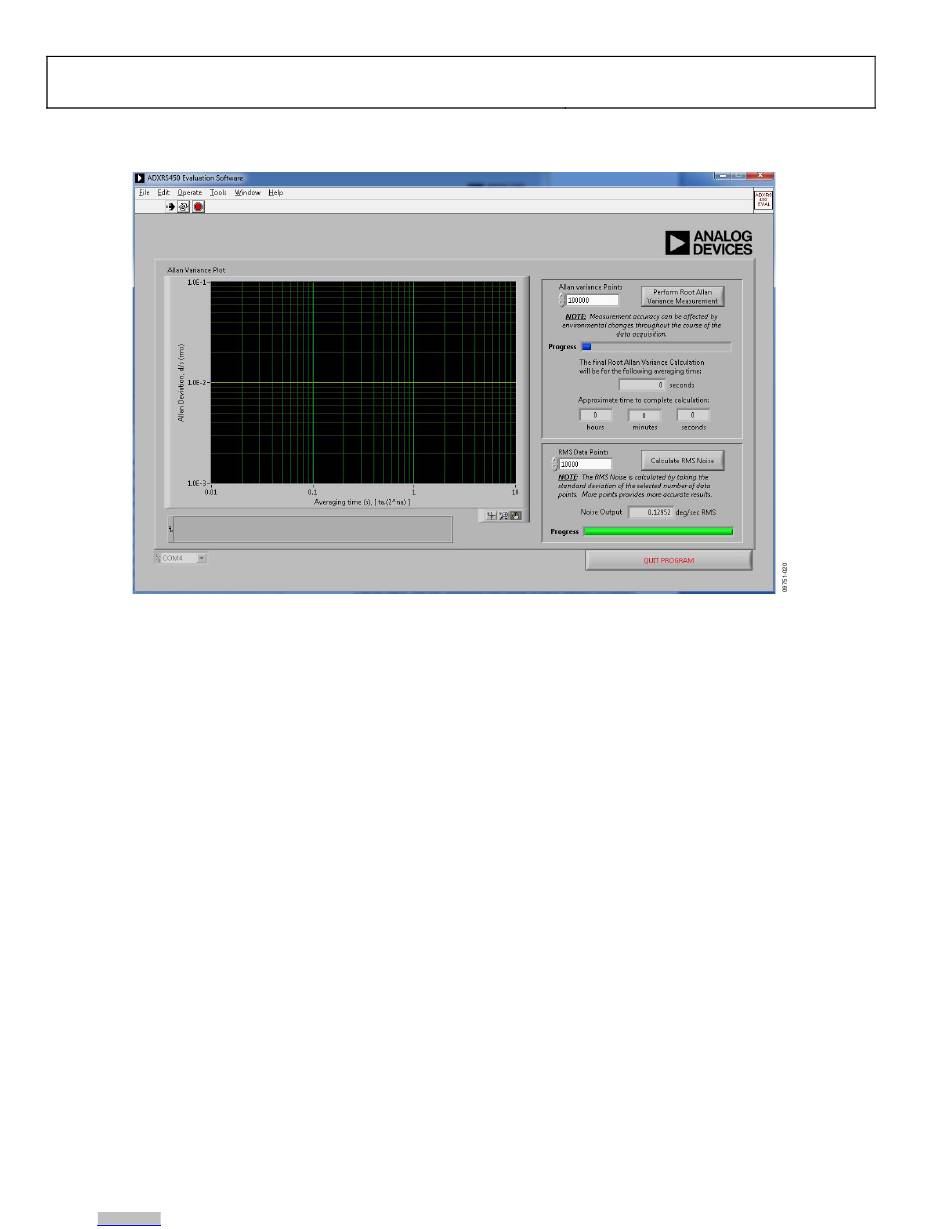Open the Edit menu
This screenshot has height=1229, width=950.
click(x=163, y=192)
